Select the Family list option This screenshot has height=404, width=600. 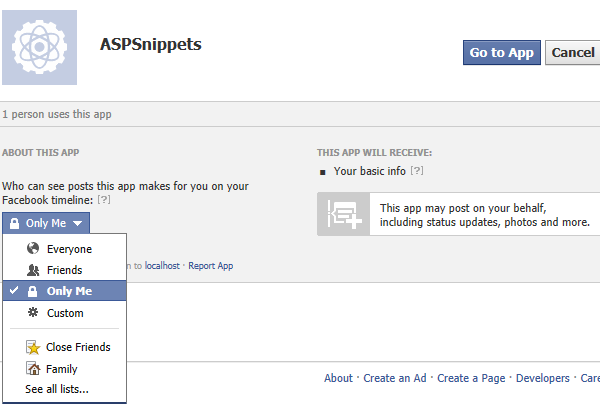coord(64,369)
